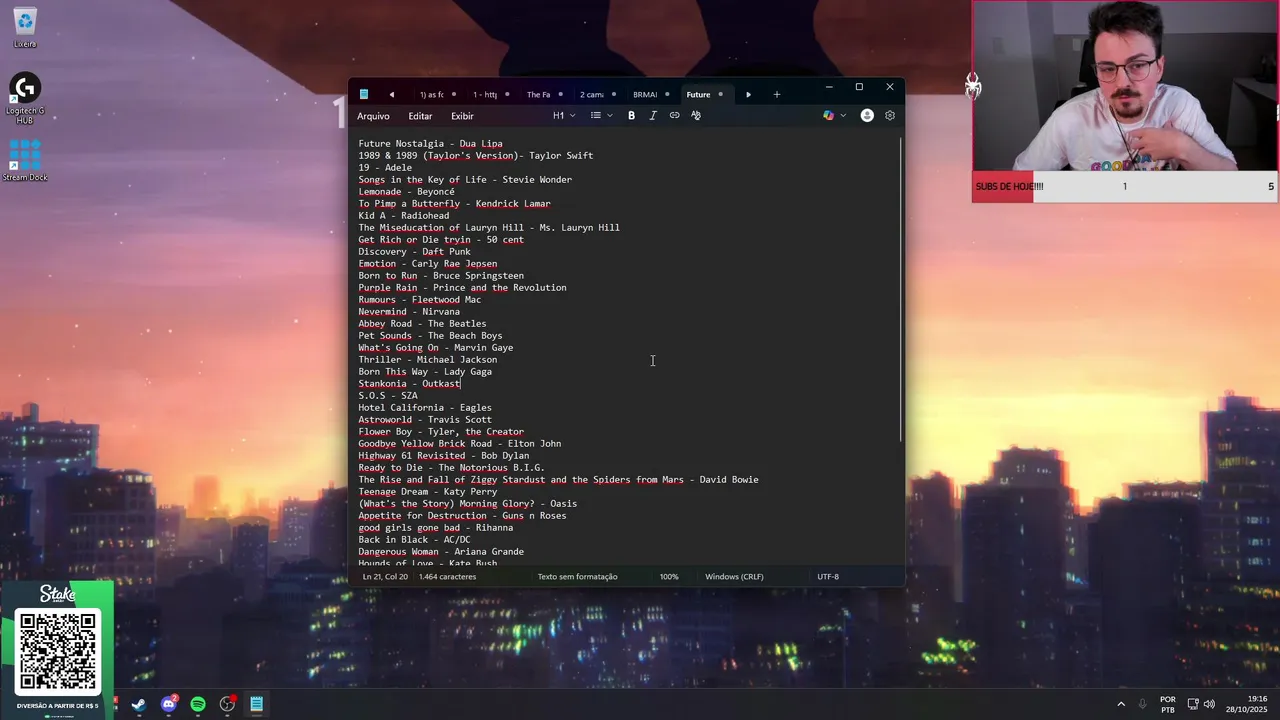Click the line '19 - Adele'
1280x720 pixels.
point(385,168)
